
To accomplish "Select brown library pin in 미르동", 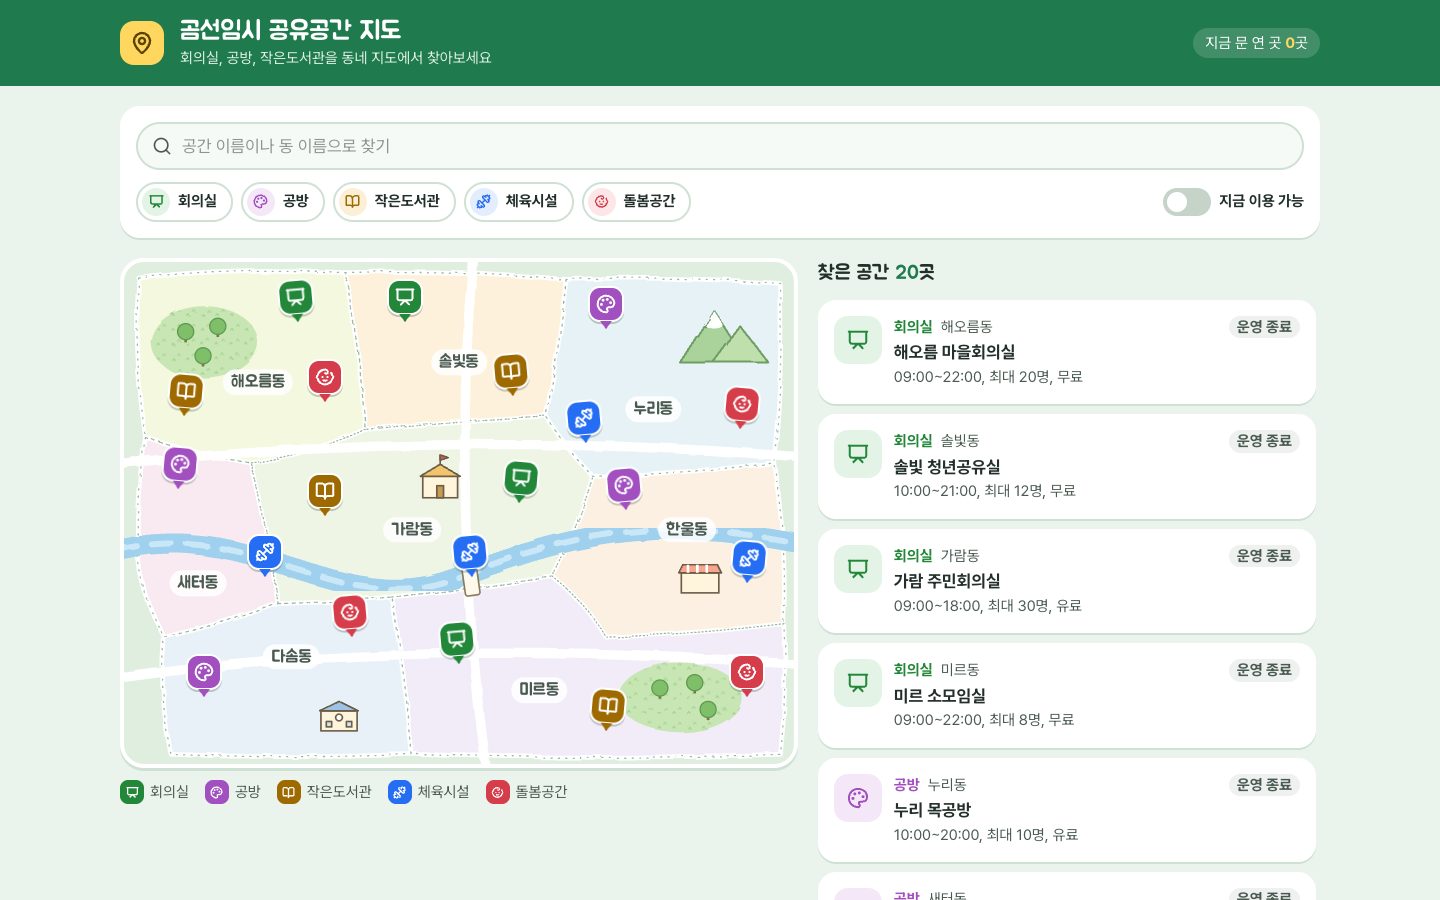I will pos(607,709).
